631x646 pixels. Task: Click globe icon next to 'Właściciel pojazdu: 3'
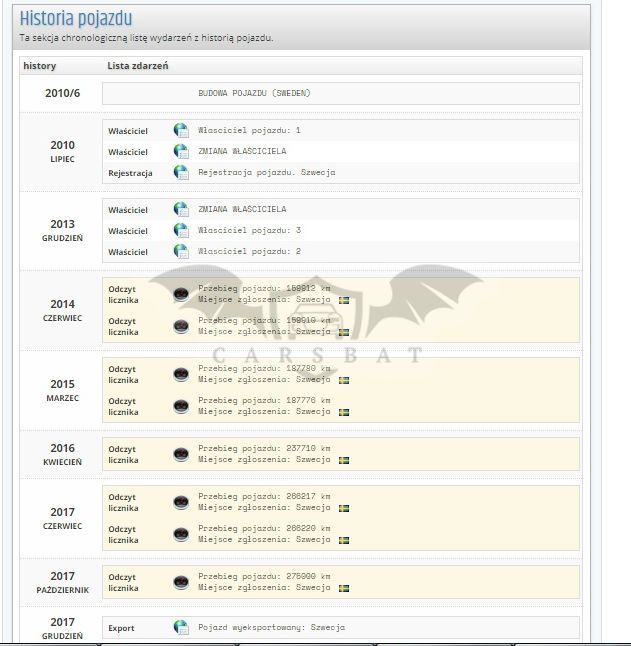pyautogui.click(x=181, y=230)
